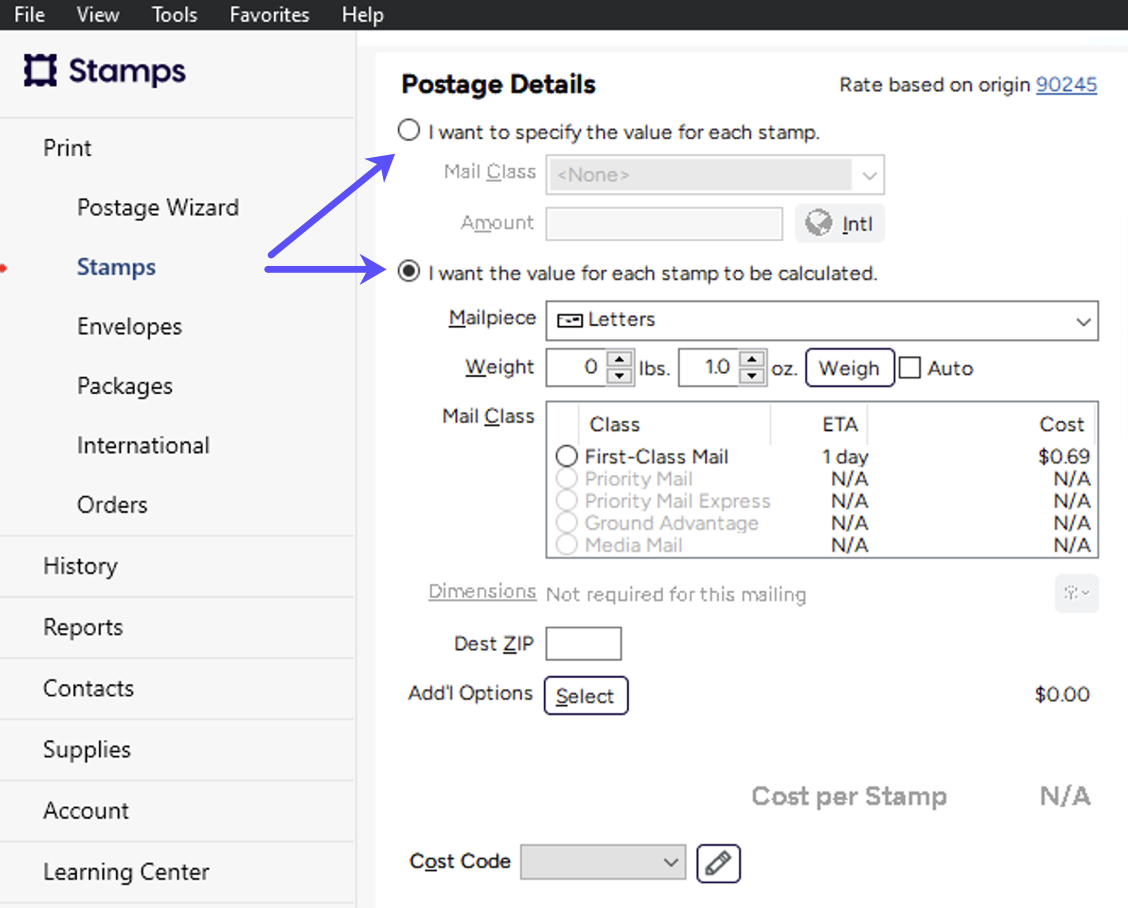Select 'I want to specify the value' radio
This screenshot has height=908, width=1128.
[409, 130]
